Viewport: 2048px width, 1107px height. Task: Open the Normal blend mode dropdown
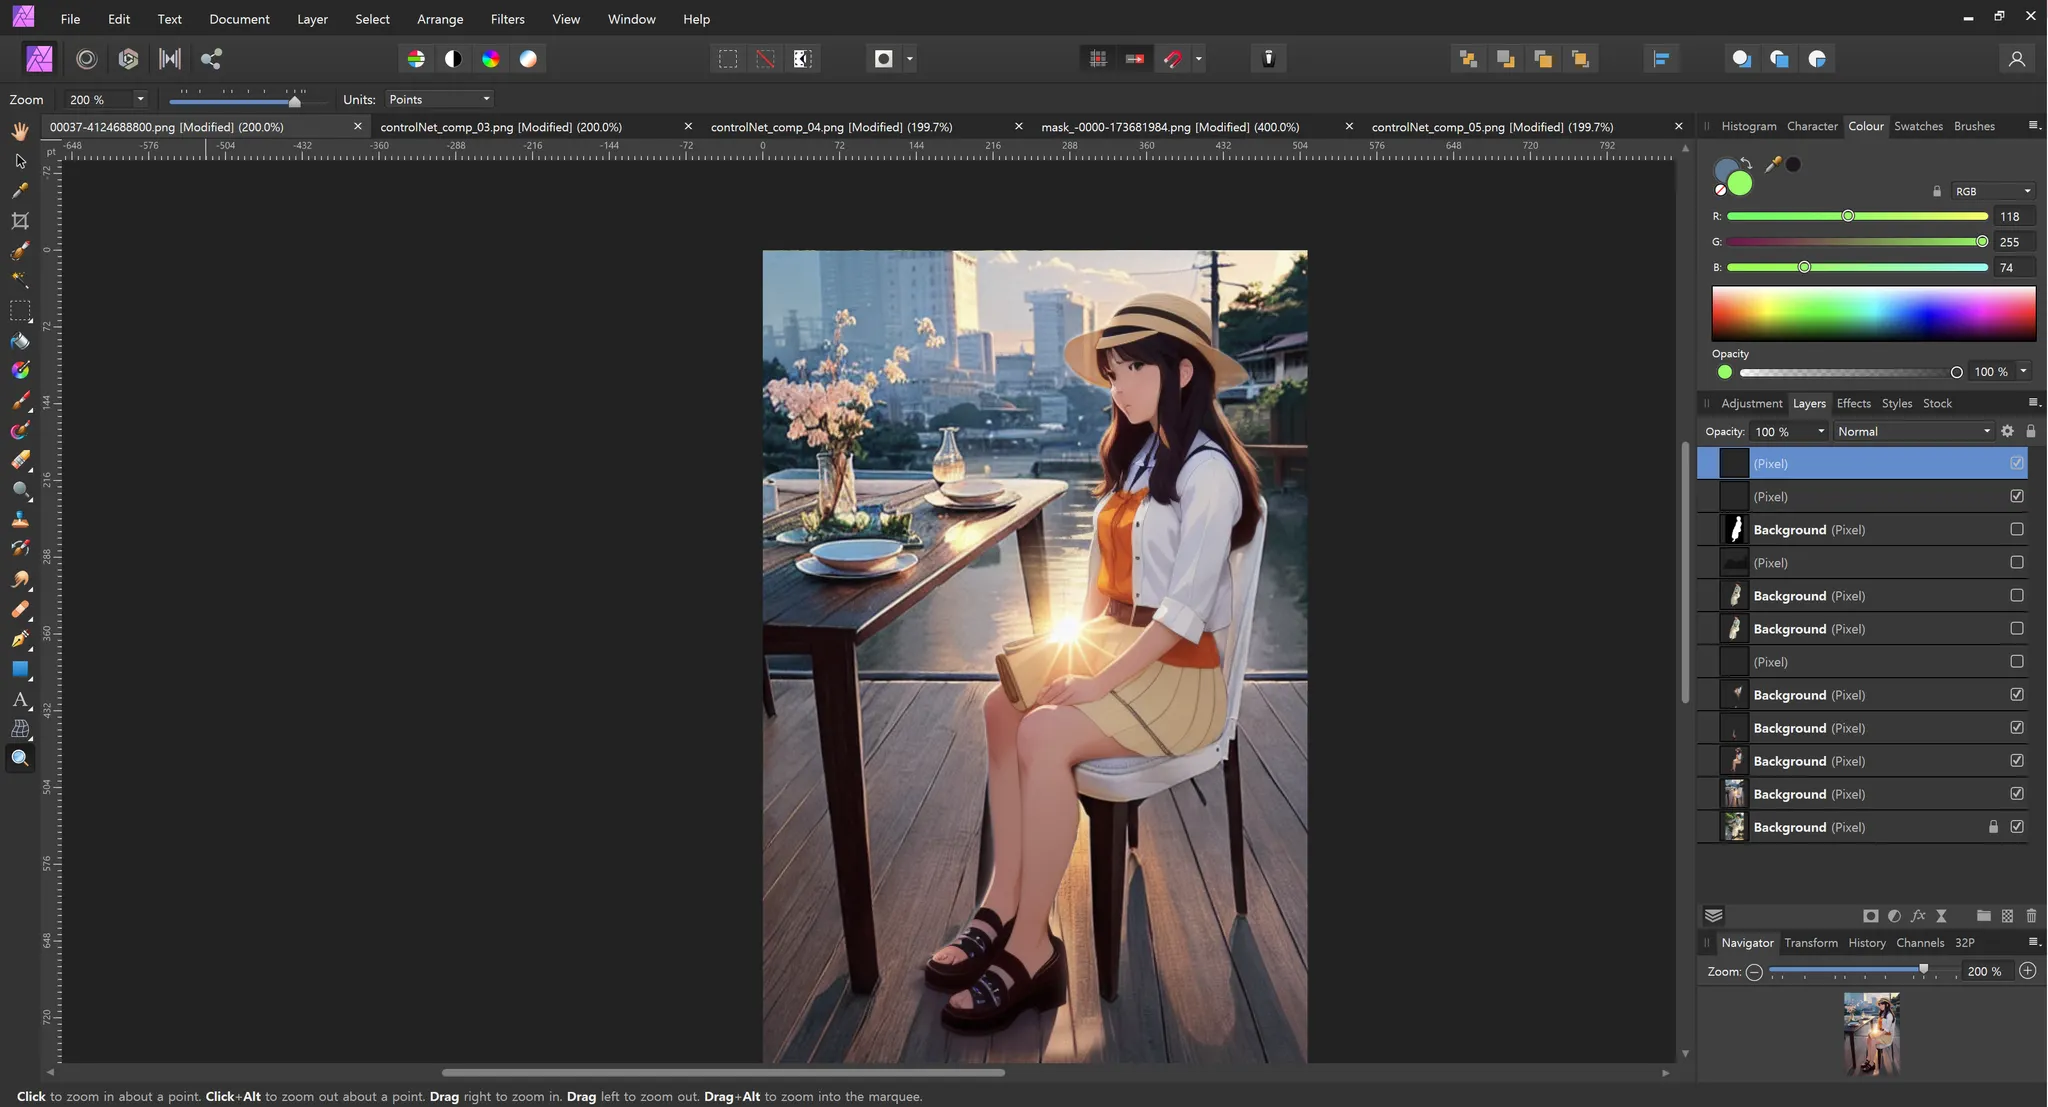coord(1913,431)
